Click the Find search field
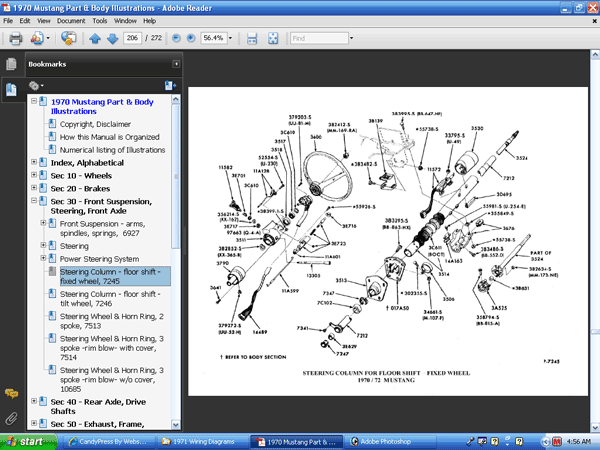Screen dimensions: 600x450 click(320, 38)
